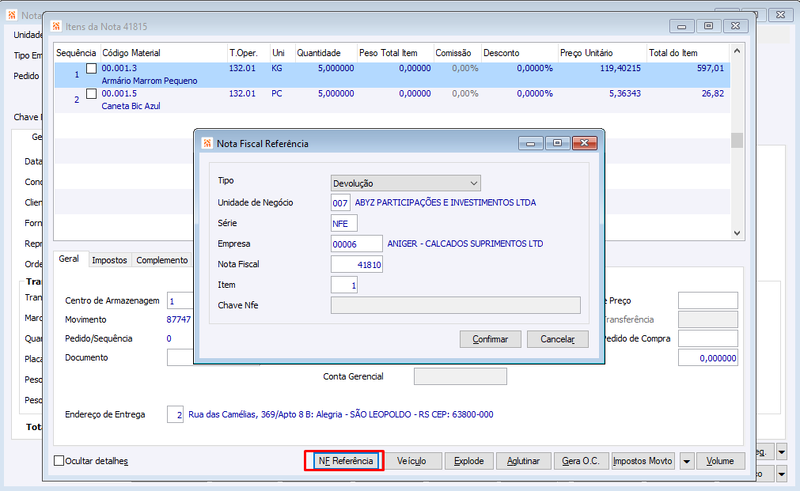This screenshot has width=800, height=491.
Task: Click the Cancelar button
Action: click(558, 339)
